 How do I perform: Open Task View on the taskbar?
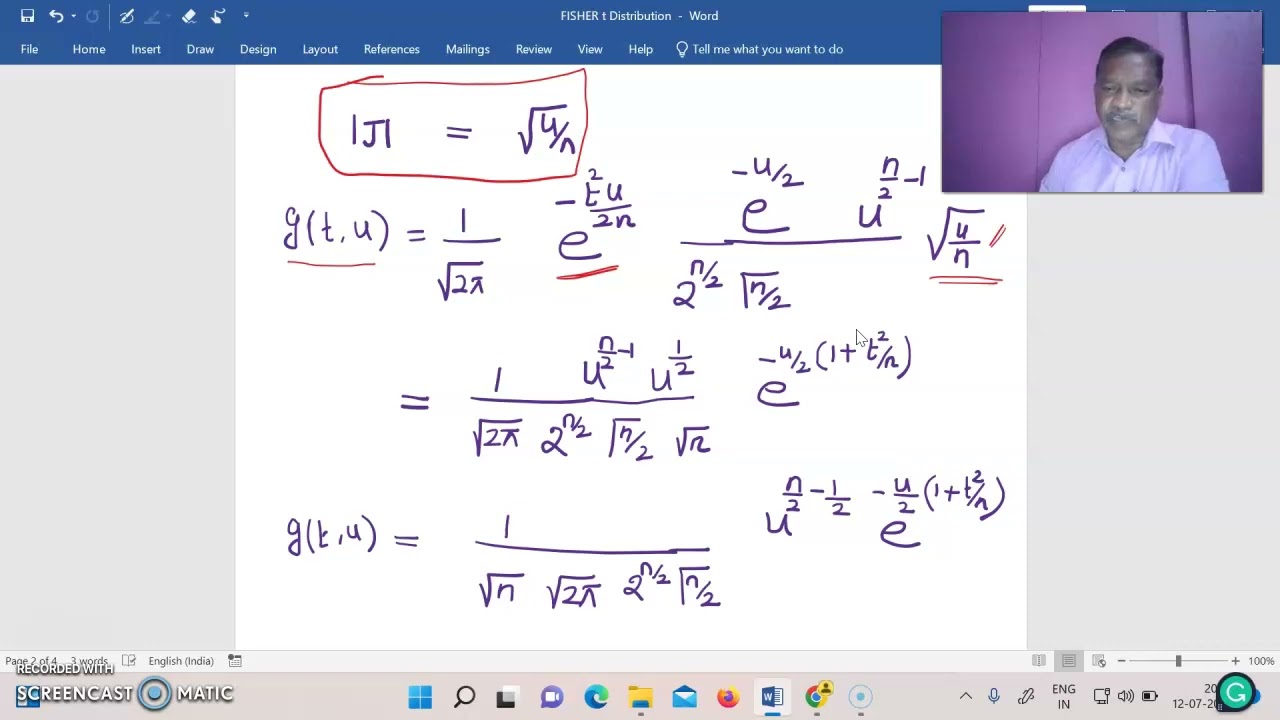tap(507, 697)
